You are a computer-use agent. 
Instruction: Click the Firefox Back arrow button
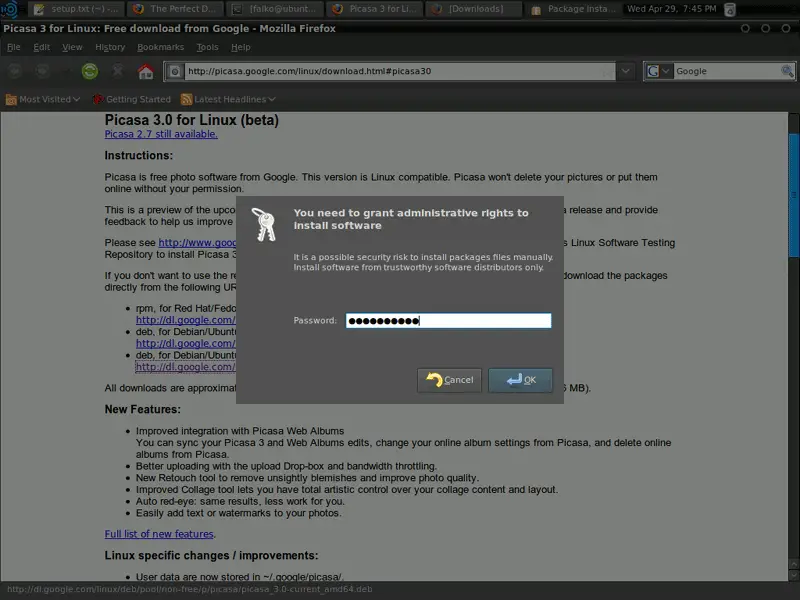click(x=14, y=71)
